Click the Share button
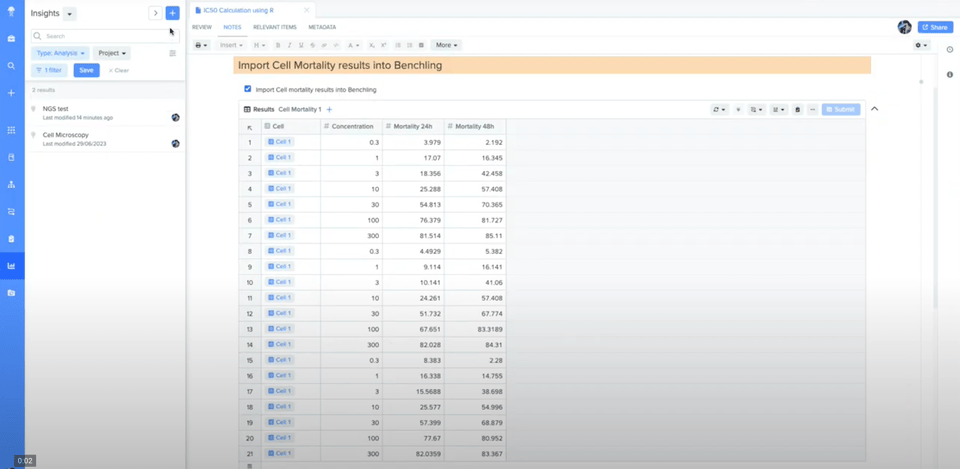 935,27
